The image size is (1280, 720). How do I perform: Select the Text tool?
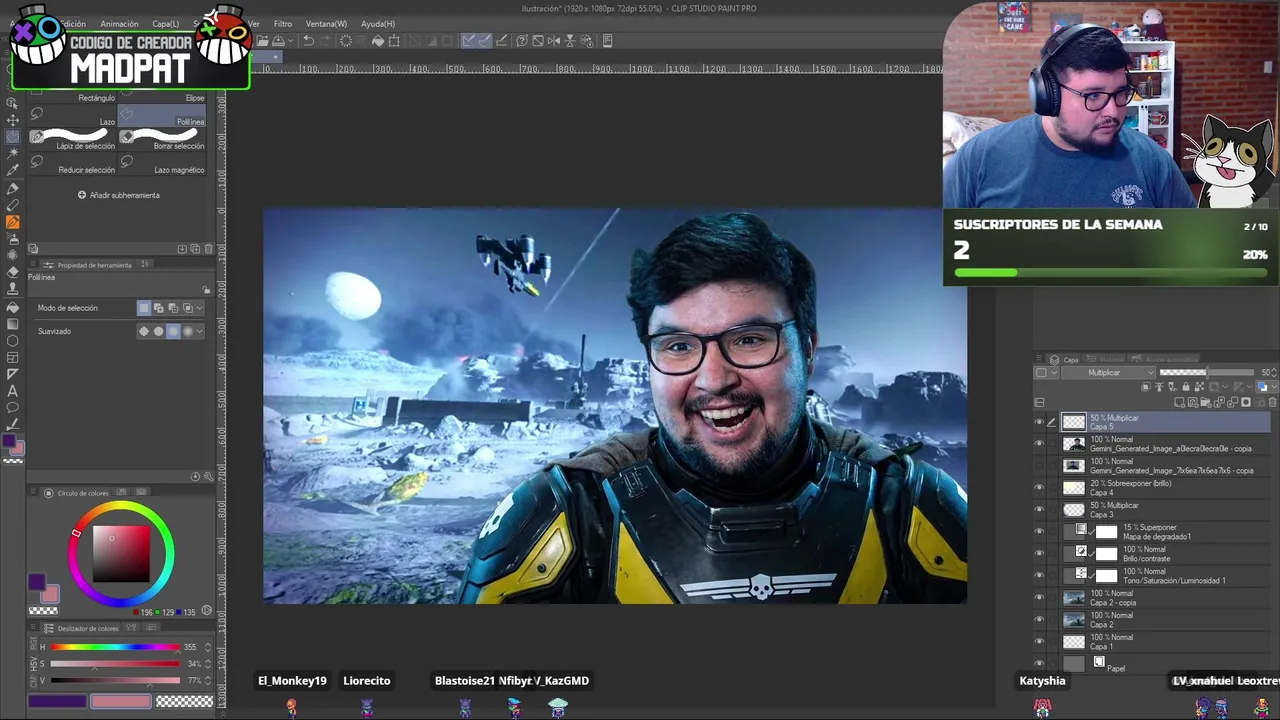(13, 391)
